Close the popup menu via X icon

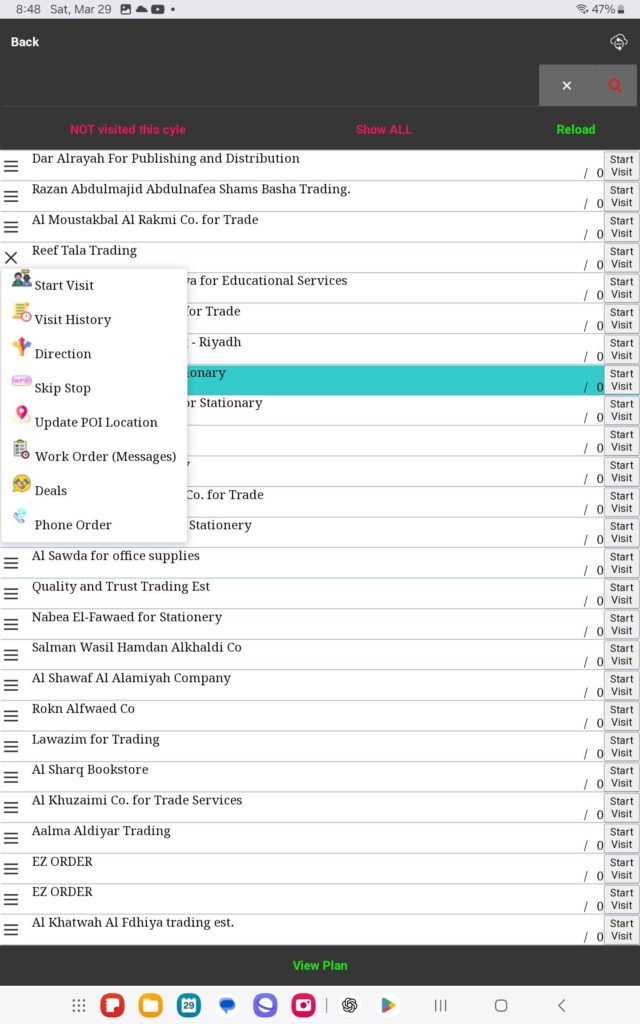pyautogui.click(x=11, y=258)
